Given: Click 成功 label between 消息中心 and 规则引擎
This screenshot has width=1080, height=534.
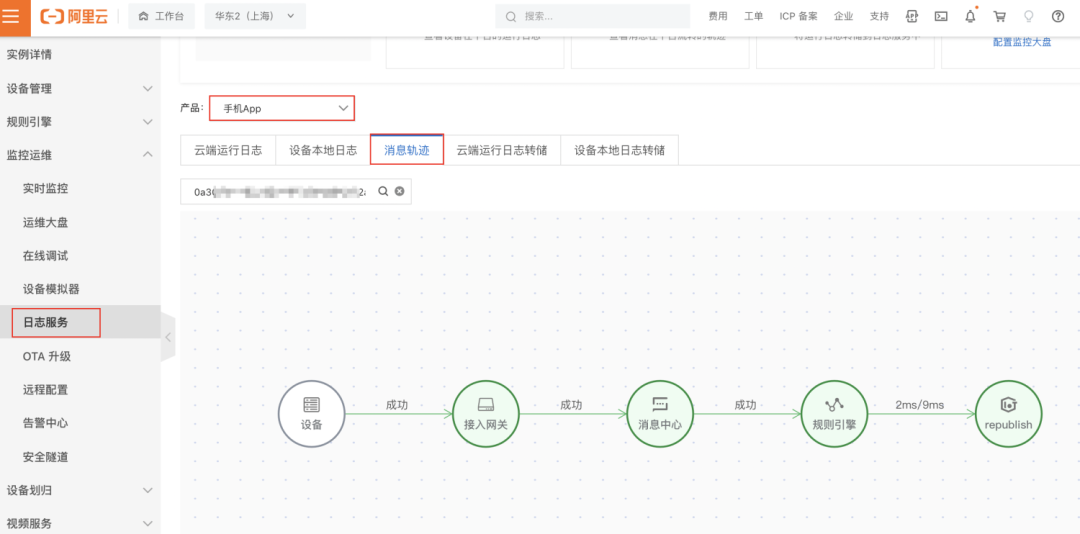Looking at the screenshot, I should pos(745,405).
